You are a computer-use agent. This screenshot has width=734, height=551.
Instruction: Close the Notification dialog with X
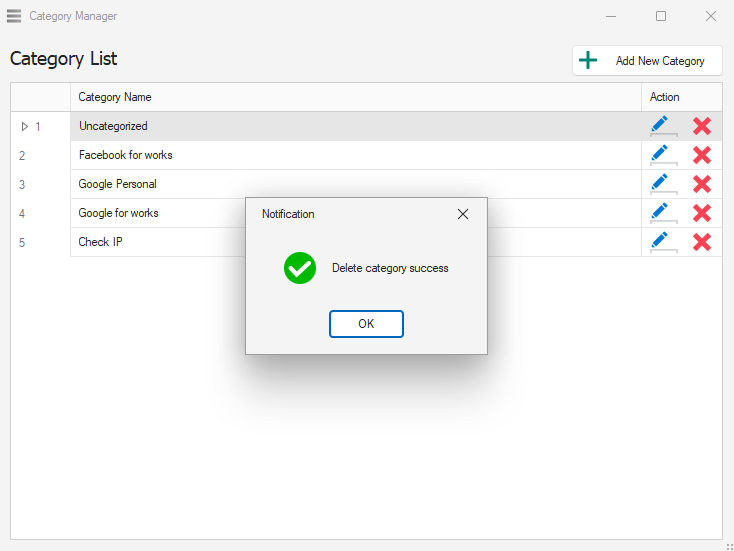click(x=462, y=214)
